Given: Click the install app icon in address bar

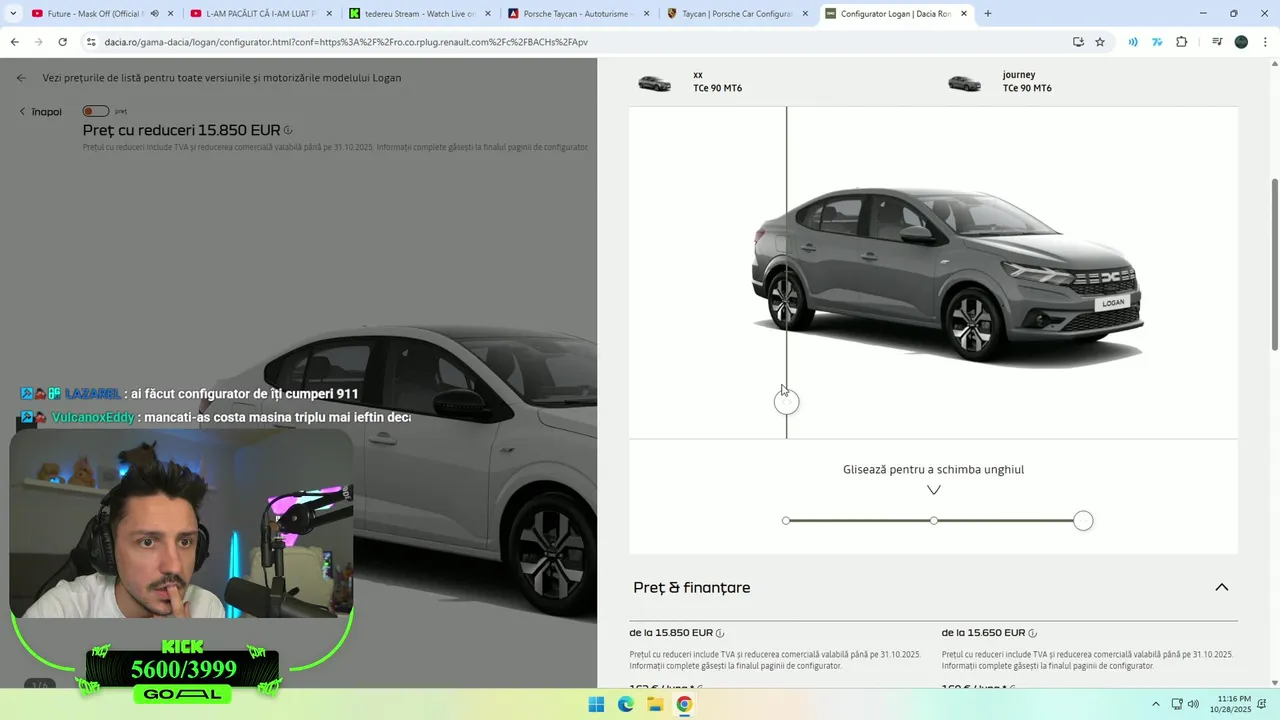Looking at the screenshot, I should (x=1078, y=42).
